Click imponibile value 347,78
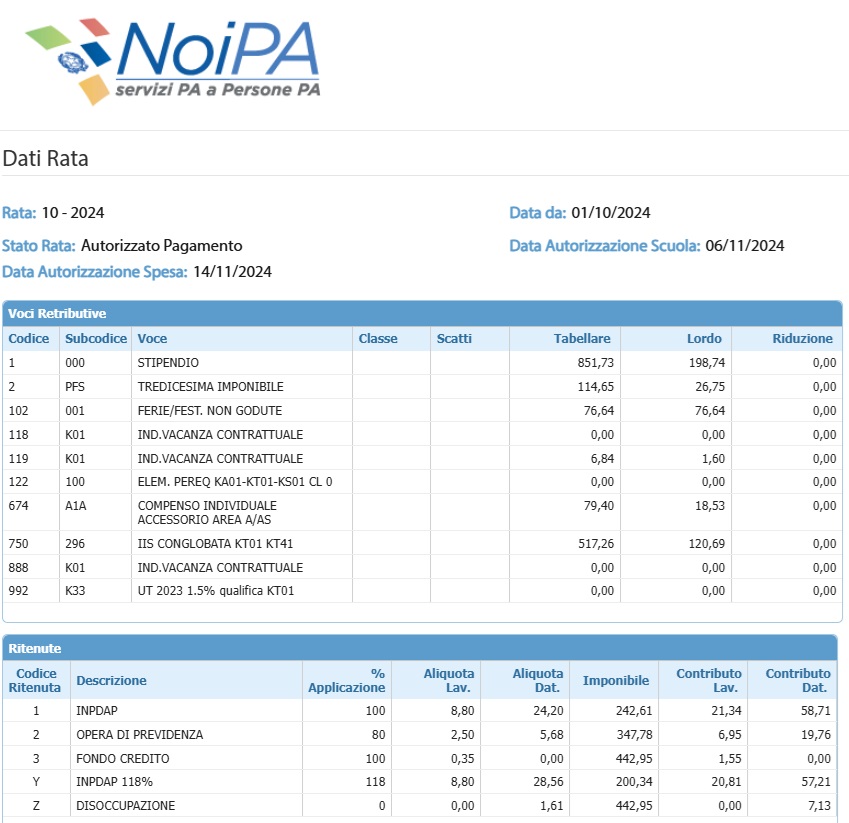Image resolution: width=849 pixels, height=823 pixels. click(x=634, y=735)
